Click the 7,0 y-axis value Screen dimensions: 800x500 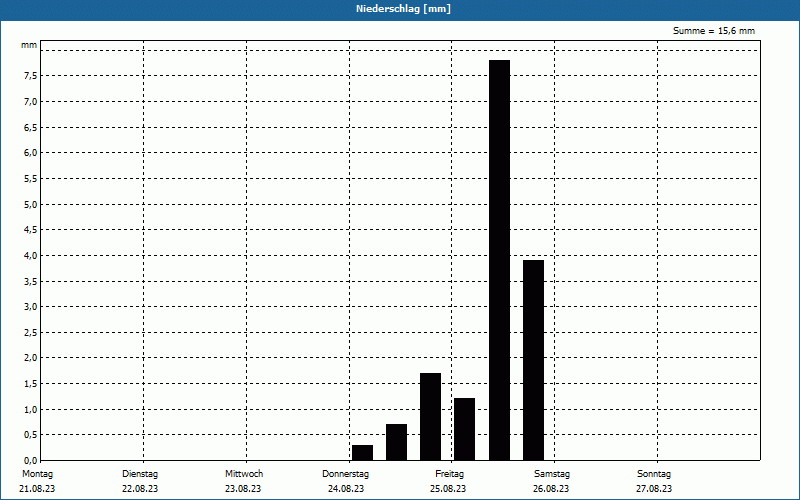(x=31, y=102)
